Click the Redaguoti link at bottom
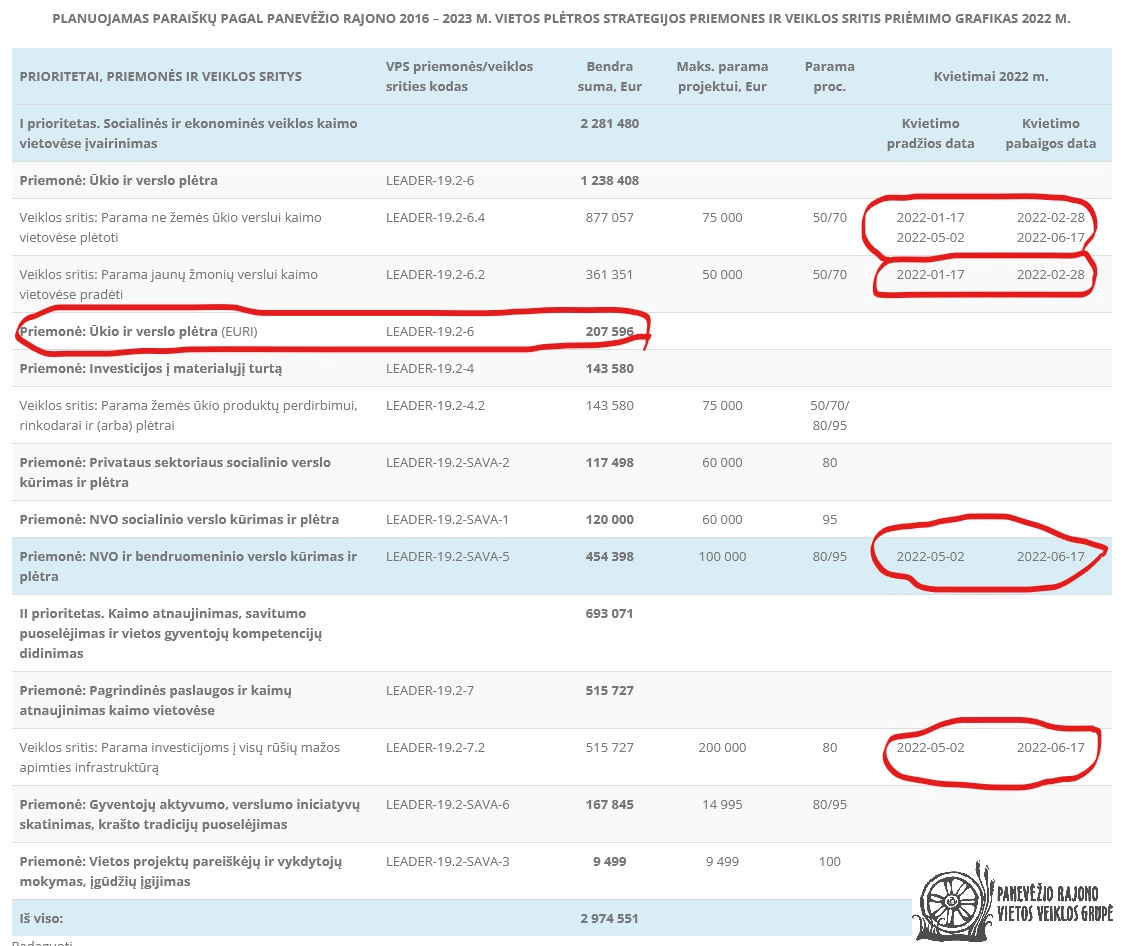 click(x=42, y=942)
